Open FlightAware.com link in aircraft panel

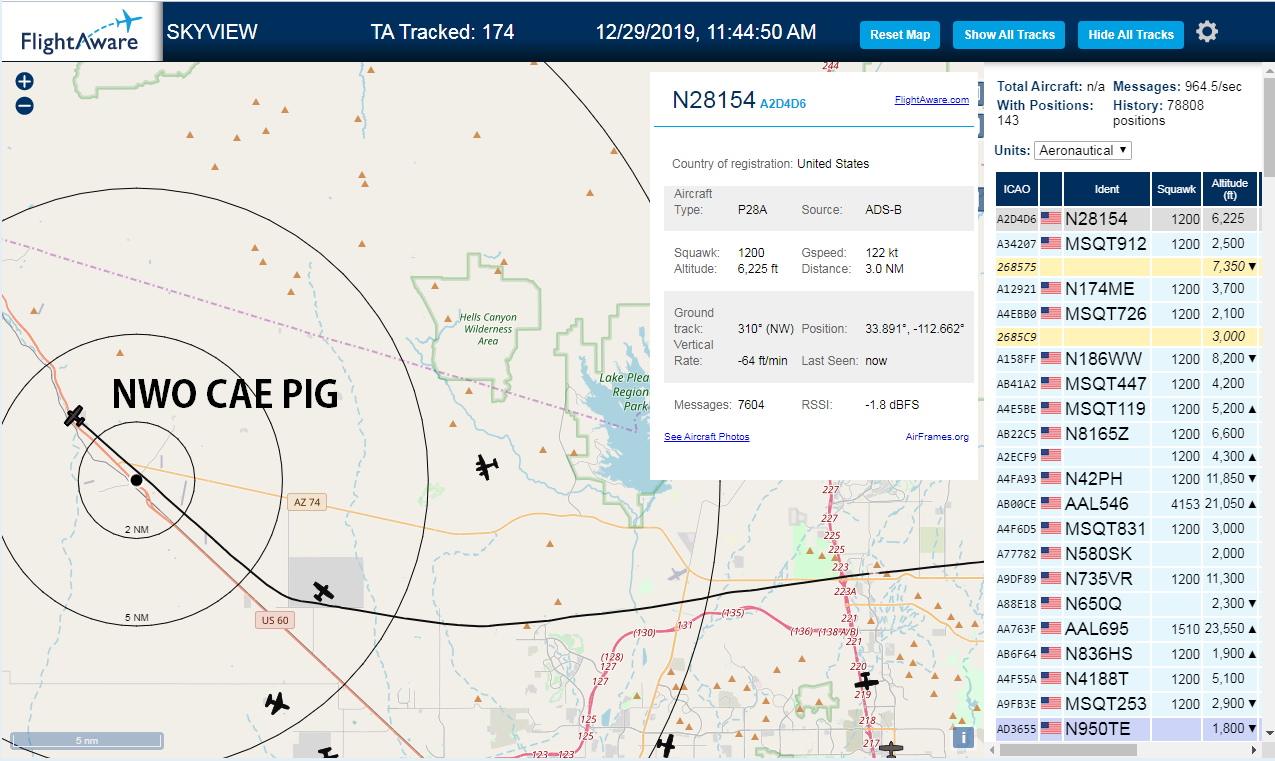(931, 100)
